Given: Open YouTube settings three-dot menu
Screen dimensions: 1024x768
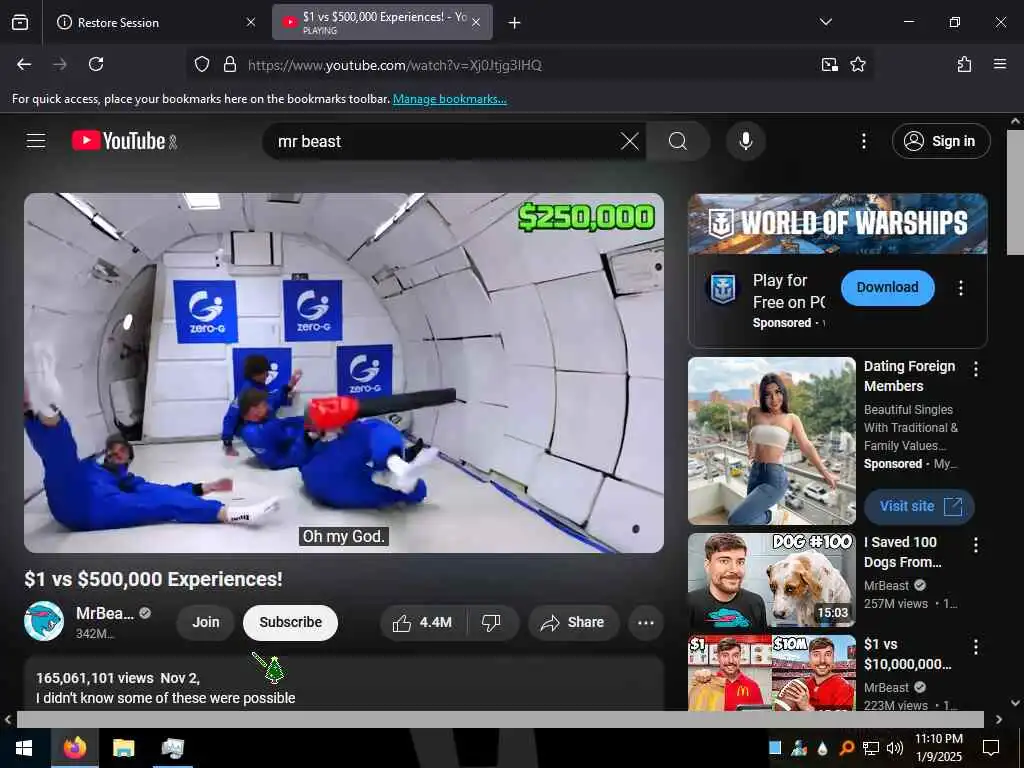Looking at the screenshot, I should click(863, 141).
